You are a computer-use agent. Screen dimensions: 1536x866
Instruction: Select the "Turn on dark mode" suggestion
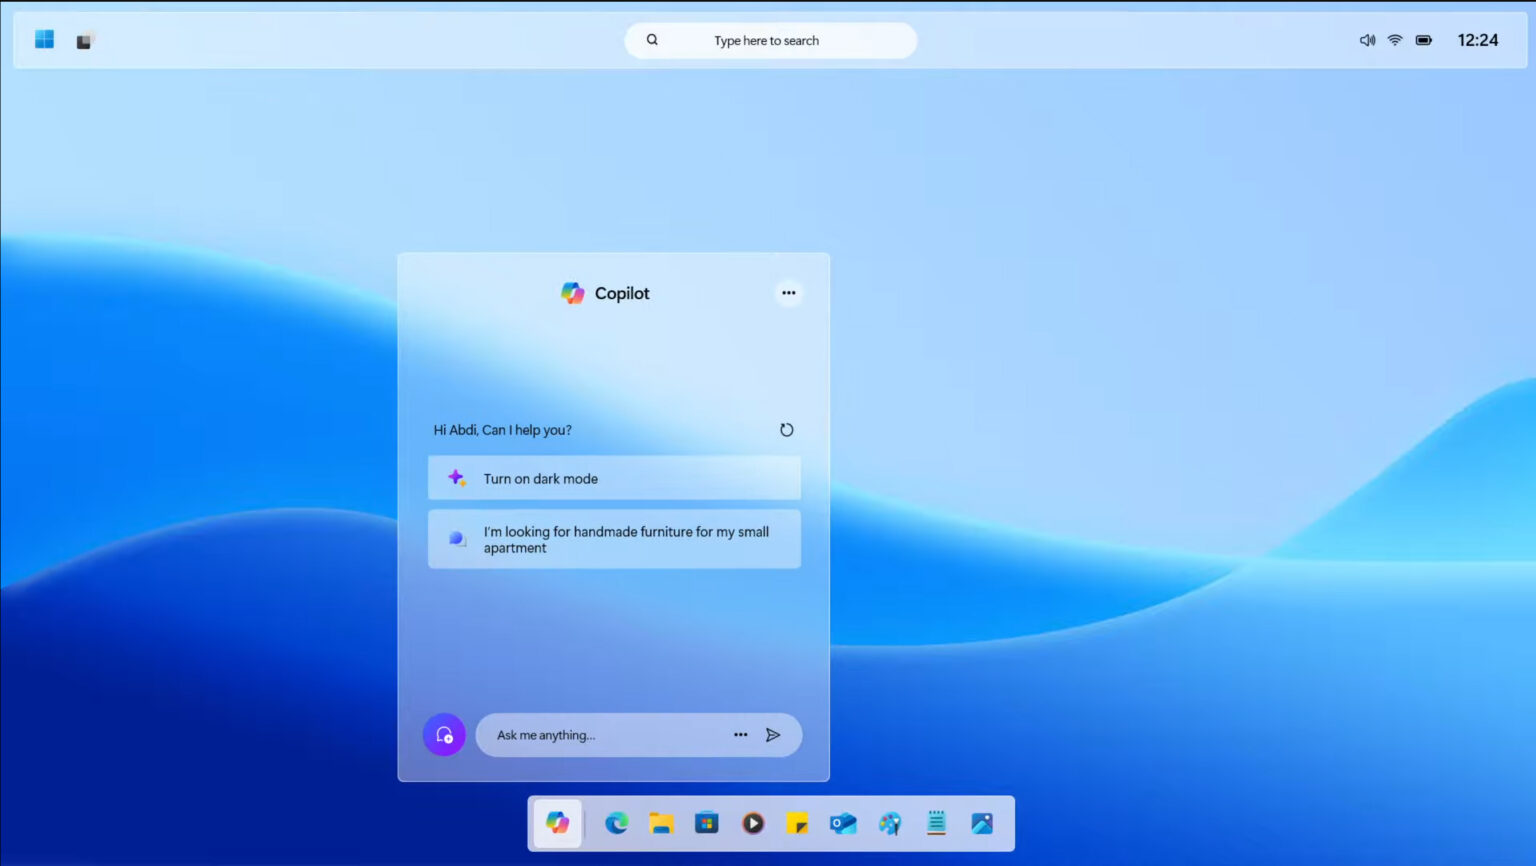point(613,478)
